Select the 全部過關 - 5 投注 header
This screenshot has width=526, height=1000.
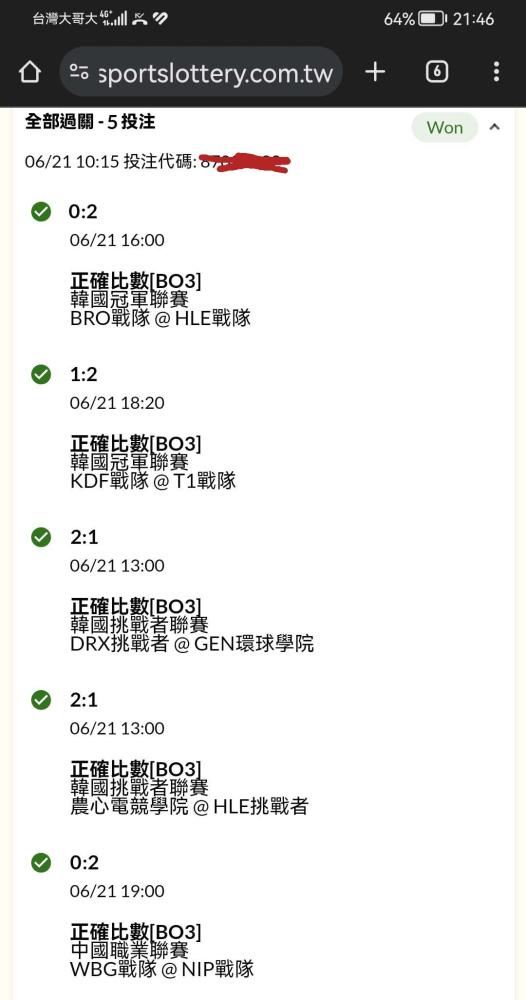click(90, 122)
